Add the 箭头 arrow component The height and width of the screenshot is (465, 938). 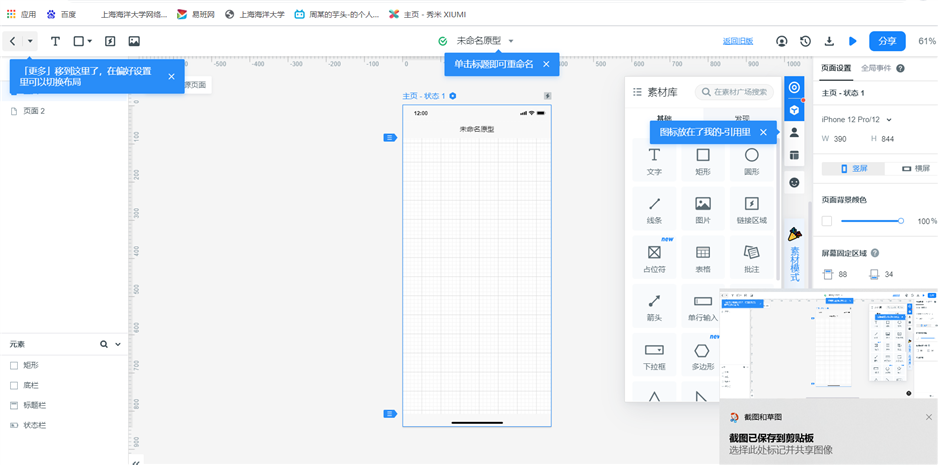[654, 306]
